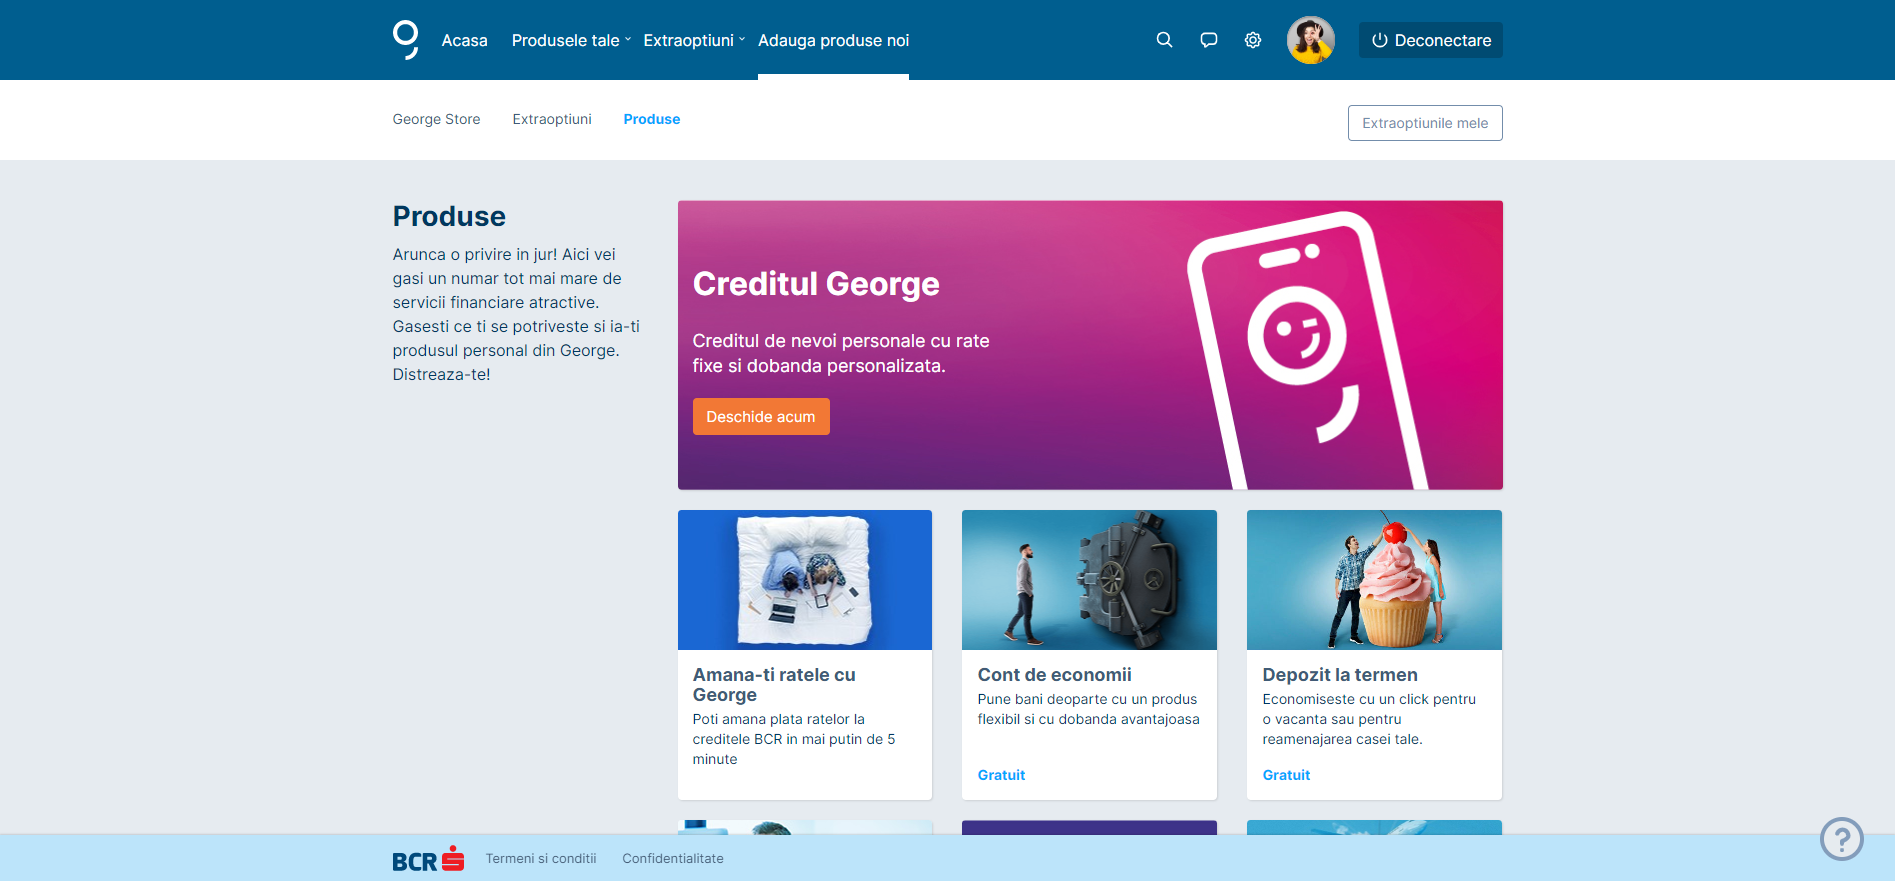Open Termeni si conditii link
Screen dimensions: 1895x881
tap(541, 858)
